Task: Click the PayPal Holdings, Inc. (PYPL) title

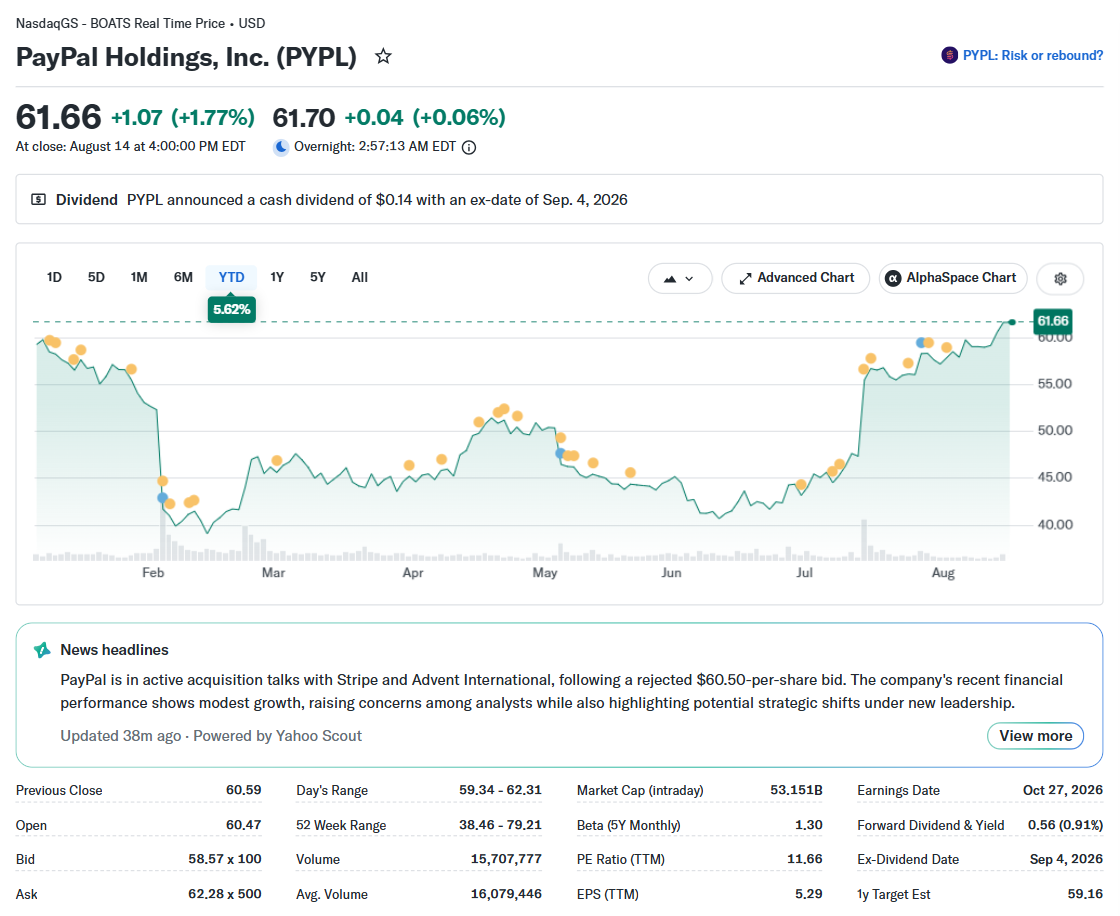Action: [186, 57]
